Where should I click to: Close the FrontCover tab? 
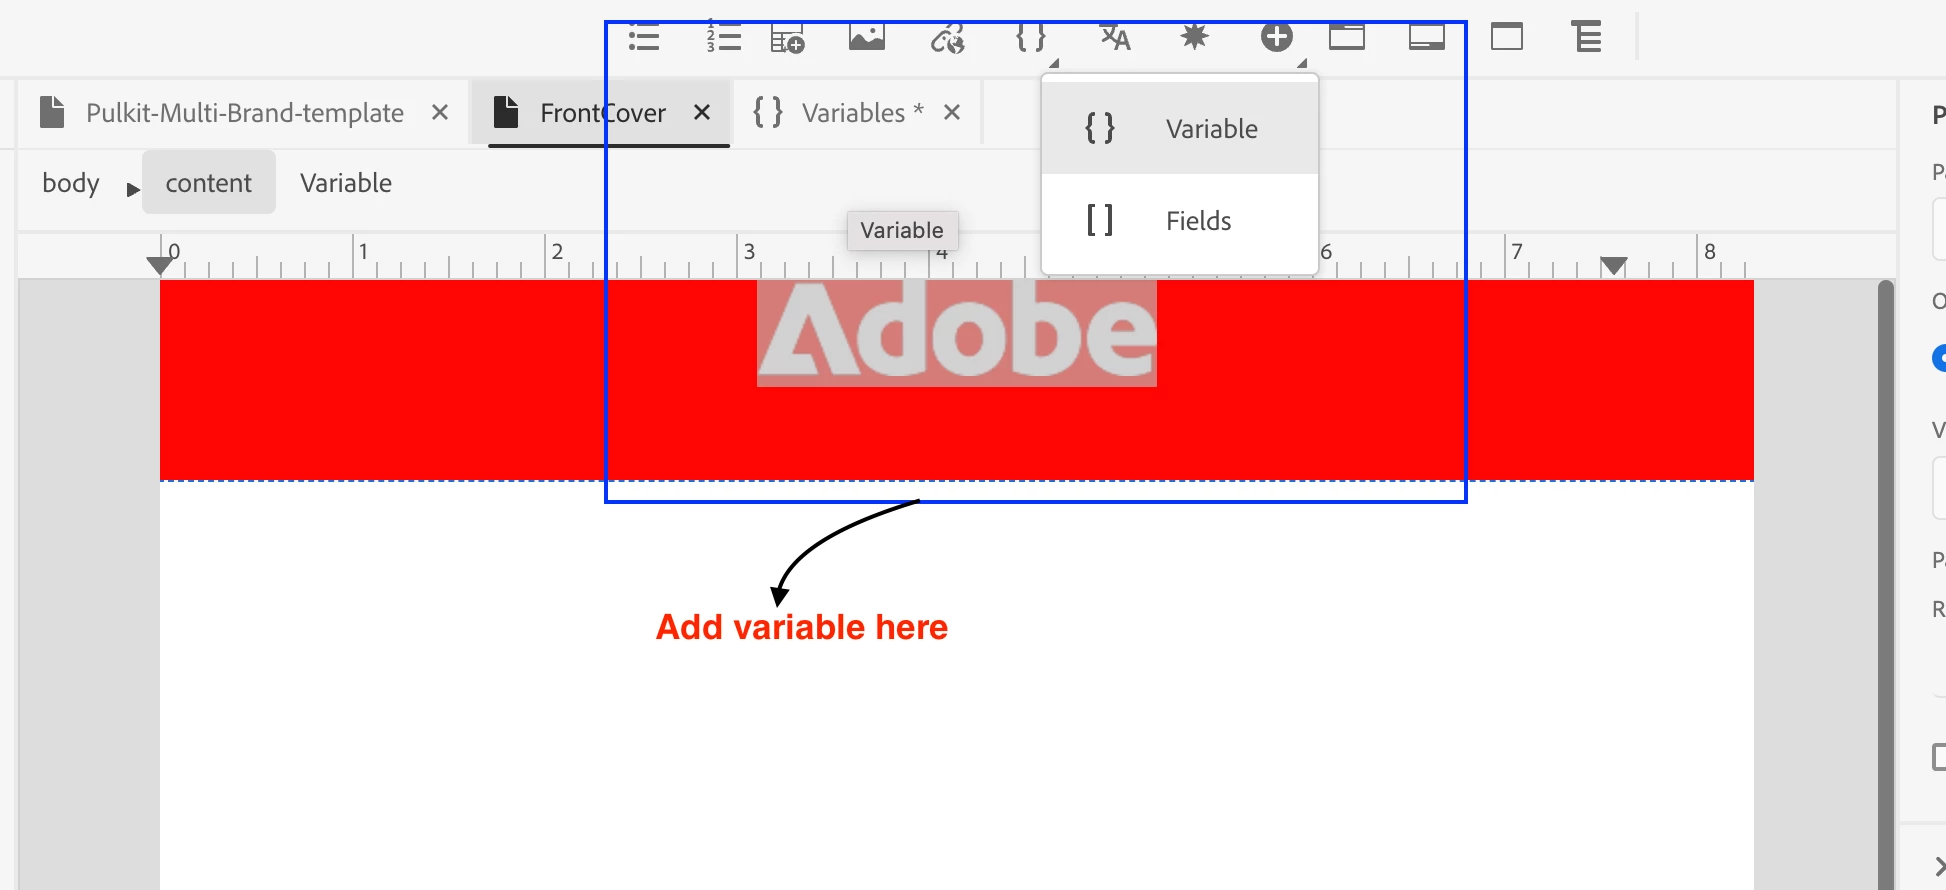click(x=702, y=113)
